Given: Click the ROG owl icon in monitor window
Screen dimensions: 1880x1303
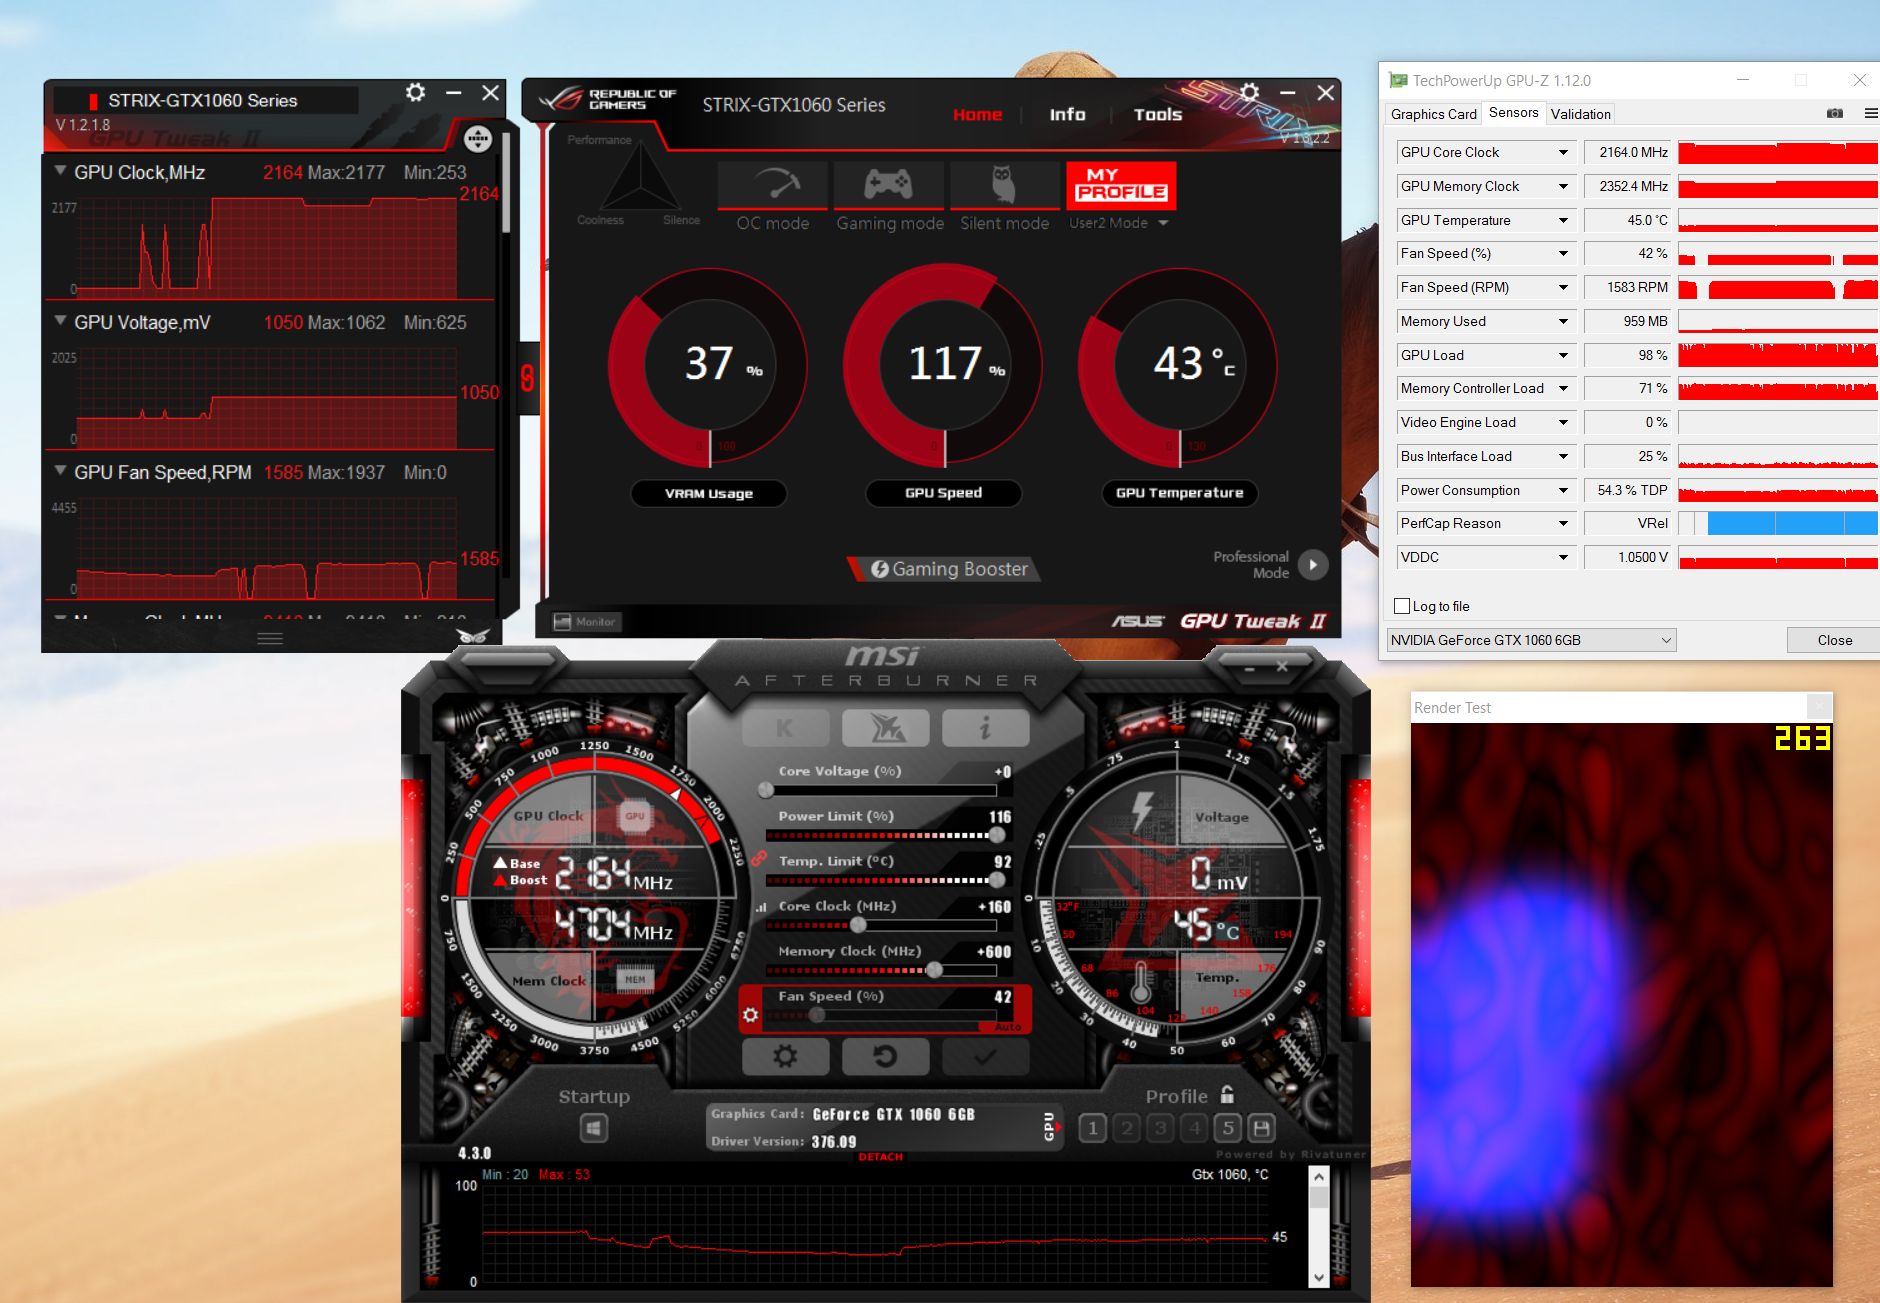Looking at the screenshot, I should point(473,636).
